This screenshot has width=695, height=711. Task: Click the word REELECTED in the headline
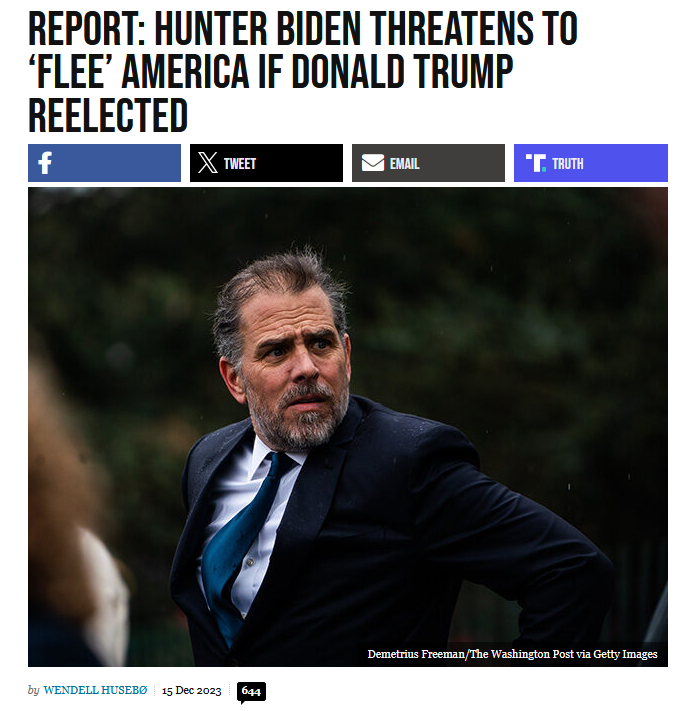(108, 115)
